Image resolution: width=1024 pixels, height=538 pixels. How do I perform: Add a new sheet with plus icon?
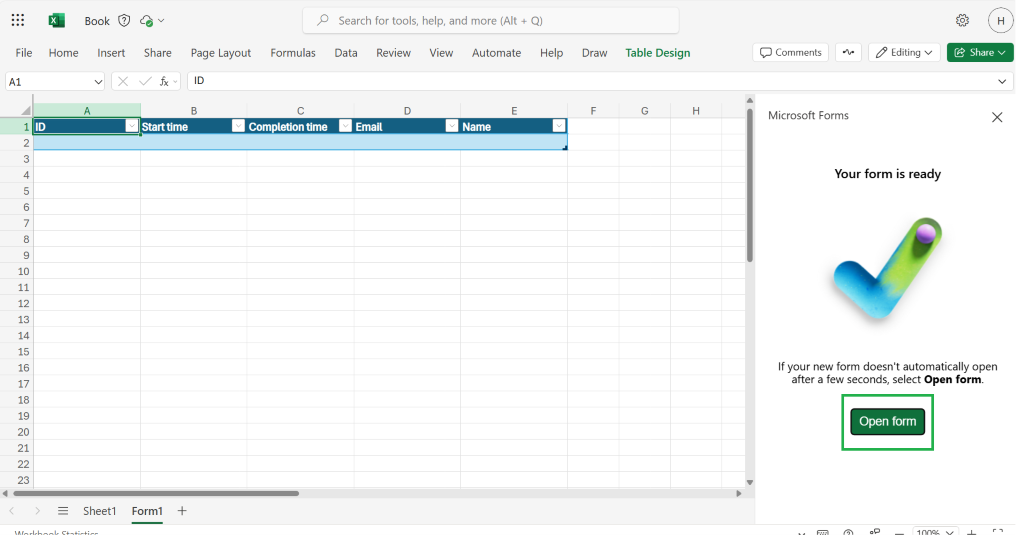(x=182, y=511)
